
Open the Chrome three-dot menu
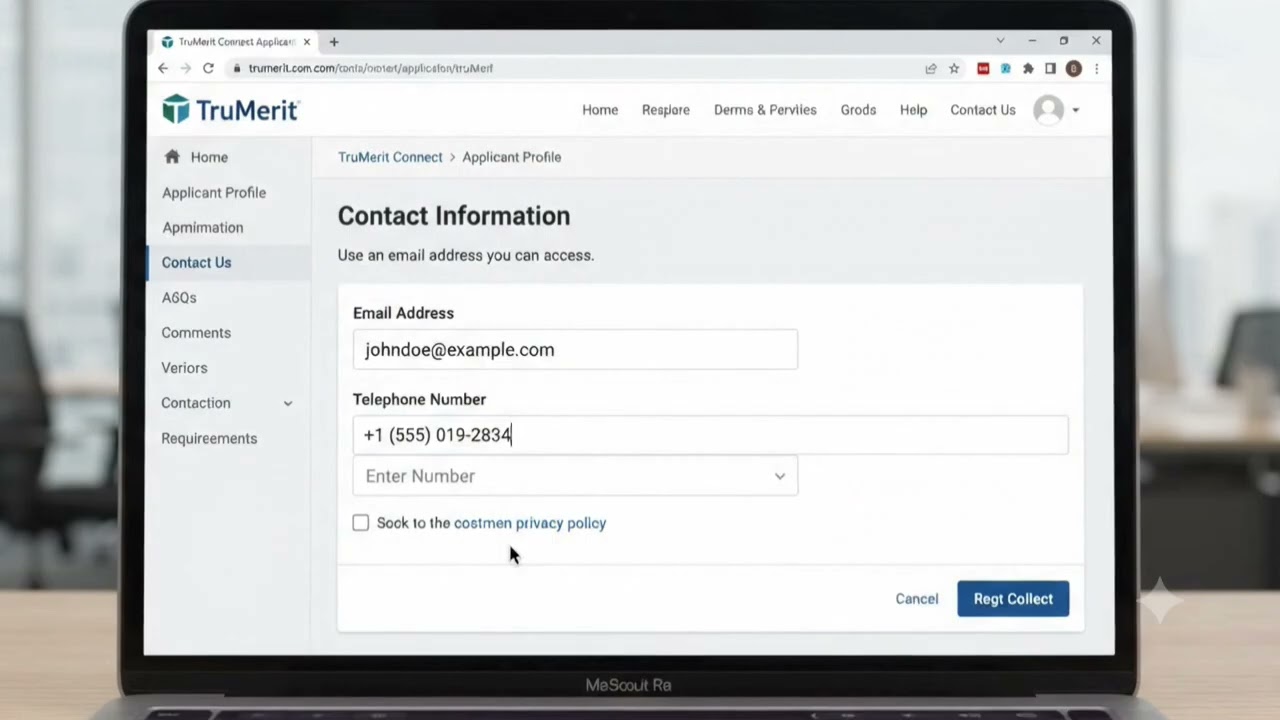1096,68
